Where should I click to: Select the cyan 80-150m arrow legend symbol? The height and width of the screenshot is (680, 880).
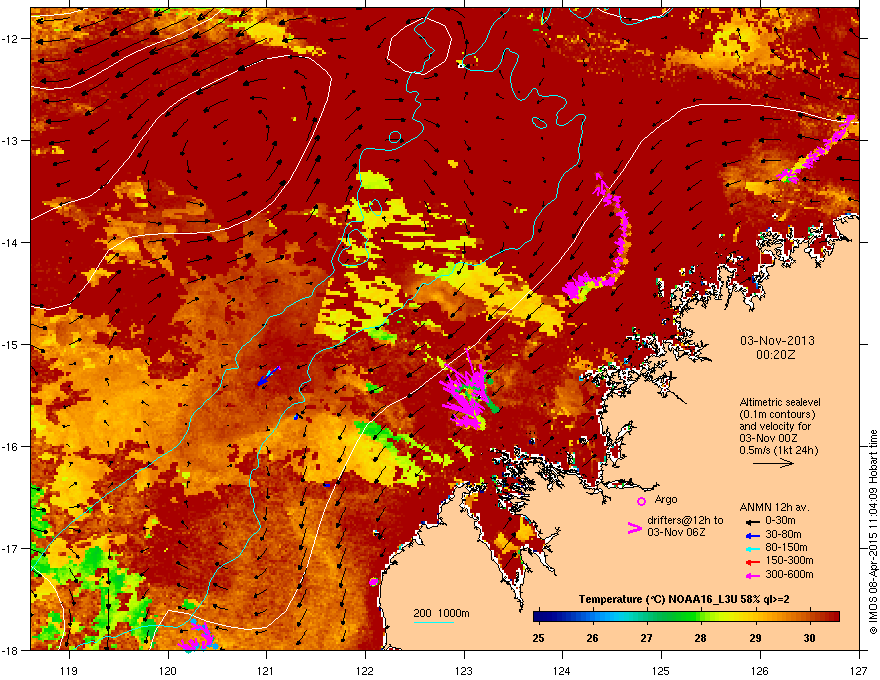(x=752, y=548)
